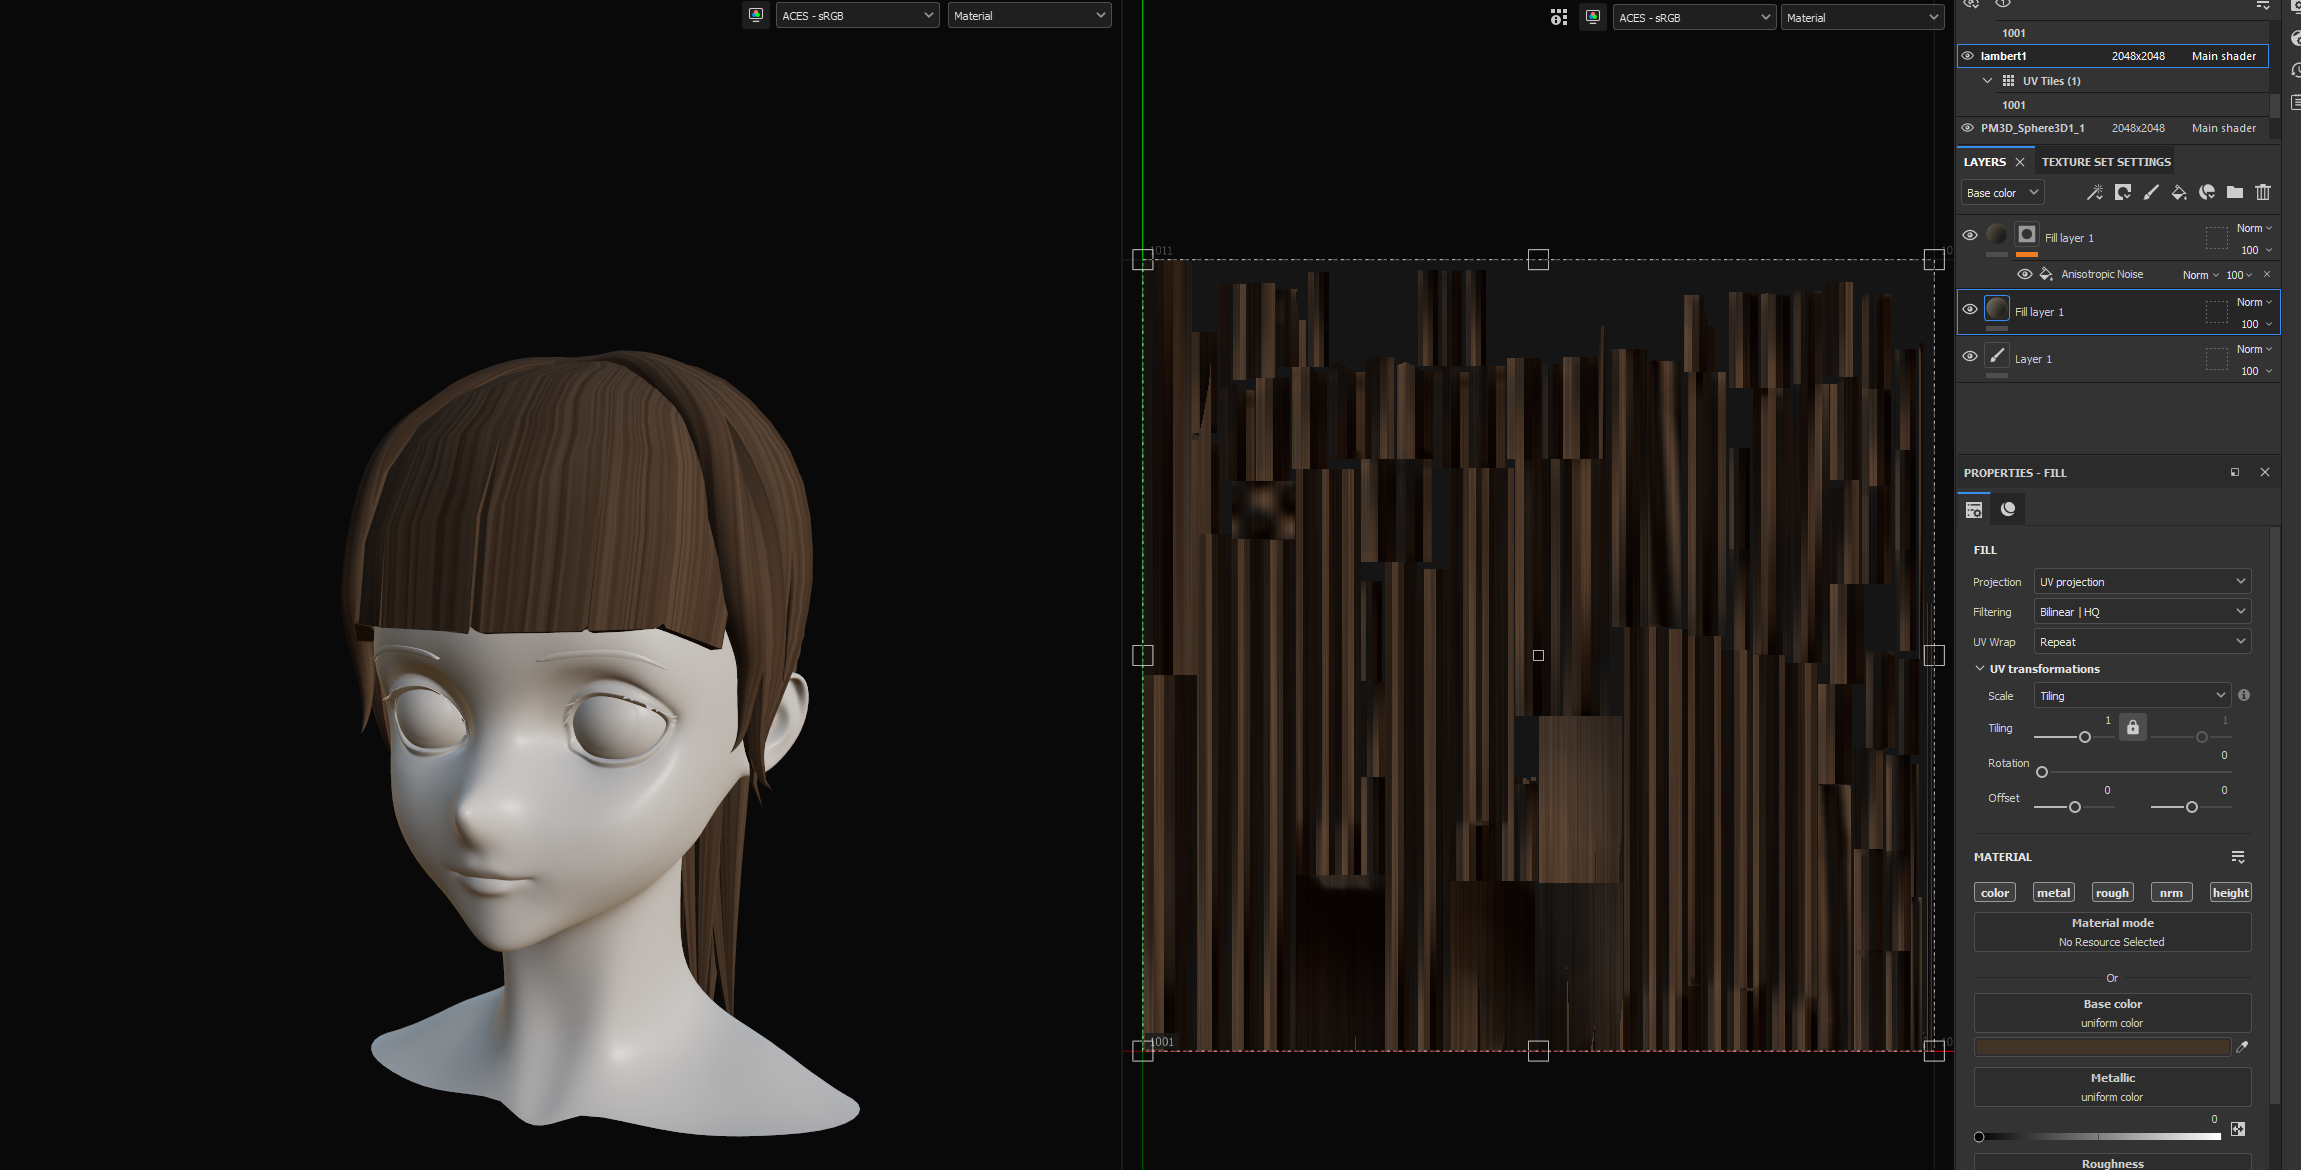Screen dimensions: 2301x1170
Task: Open the ACES - sRGB dropdown in 3D viewport
Action: [x=857, y=15]
